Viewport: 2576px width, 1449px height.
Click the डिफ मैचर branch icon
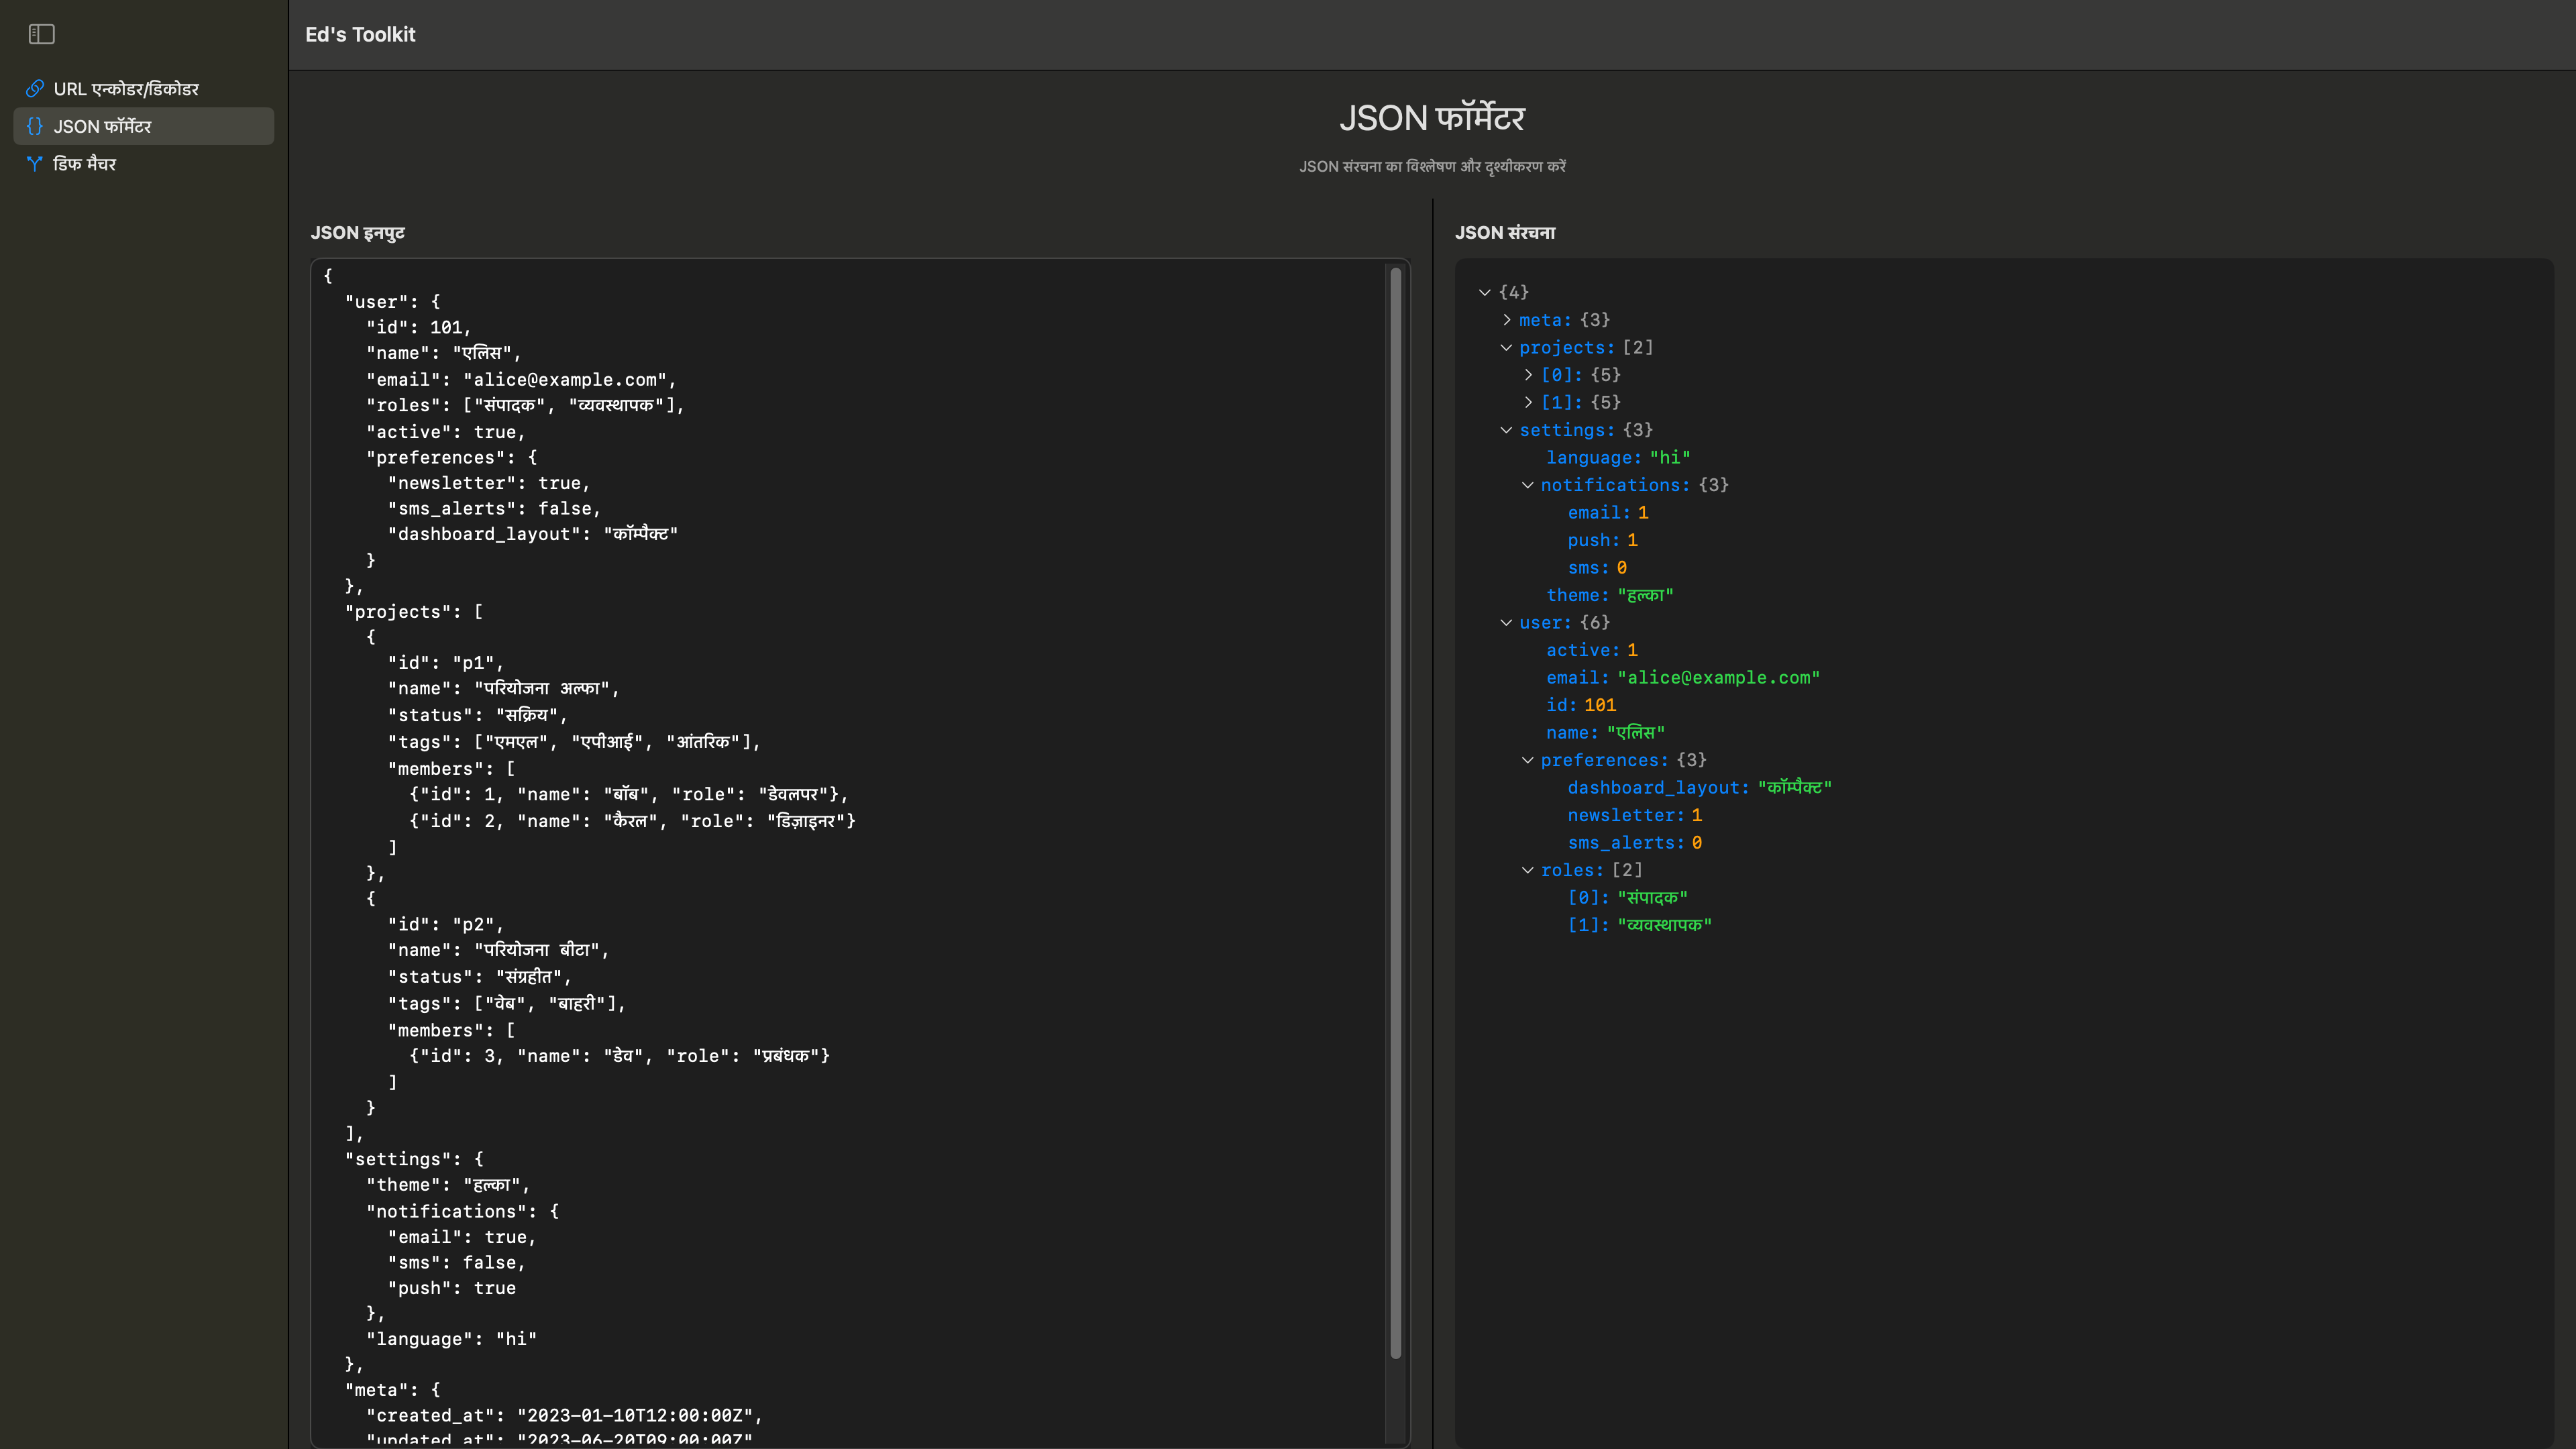coord(35,164)
